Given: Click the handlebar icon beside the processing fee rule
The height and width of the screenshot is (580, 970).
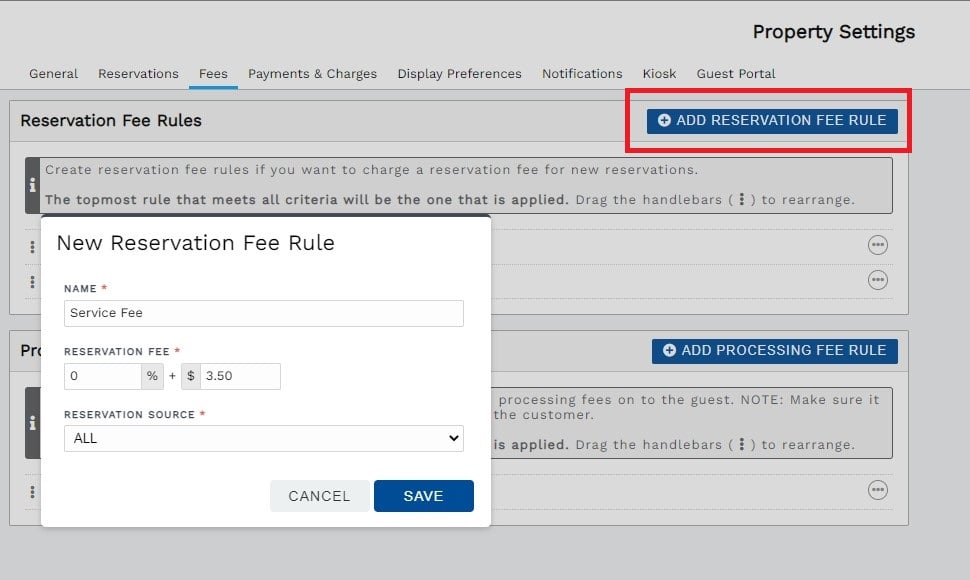Looking at the screenshot, I should tap(33, 490).
